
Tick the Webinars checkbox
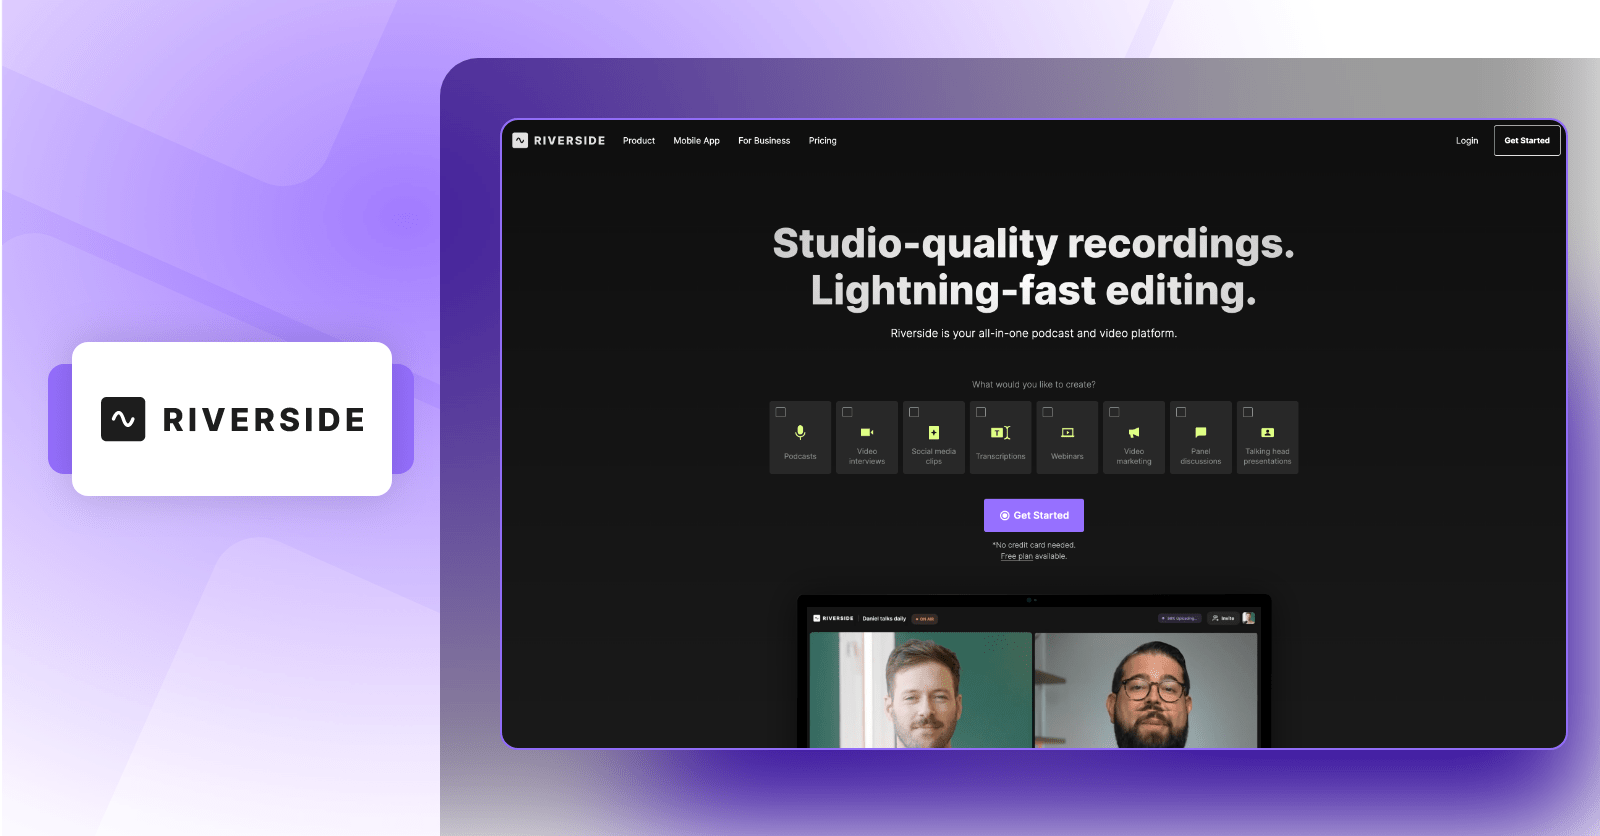1048,412
